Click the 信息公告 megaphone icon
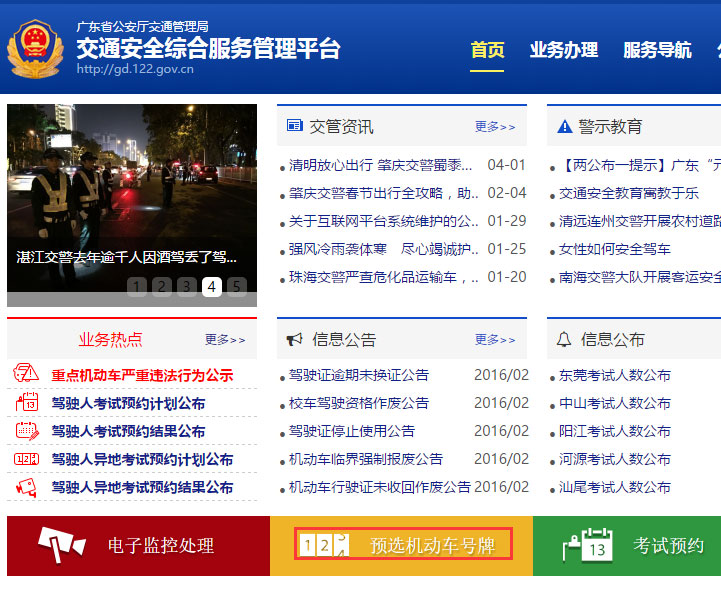Image resolution: width=721 pixels, height=589 pixels. click(294, 339)
